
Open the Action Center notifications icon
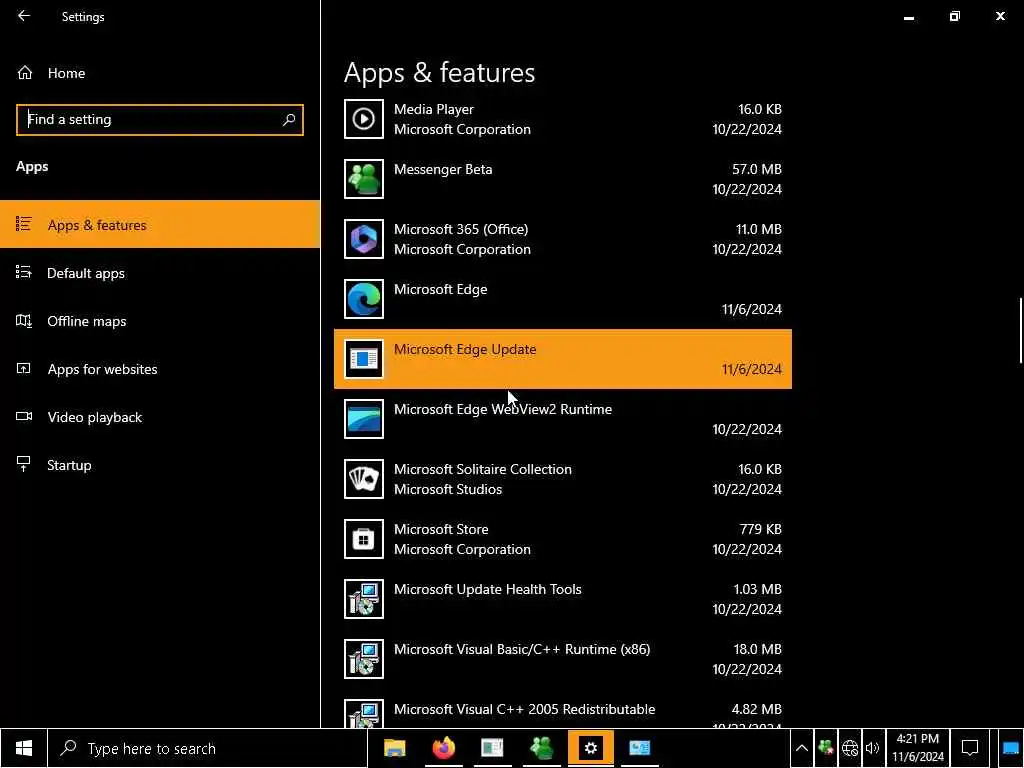(x=970, y=748)
